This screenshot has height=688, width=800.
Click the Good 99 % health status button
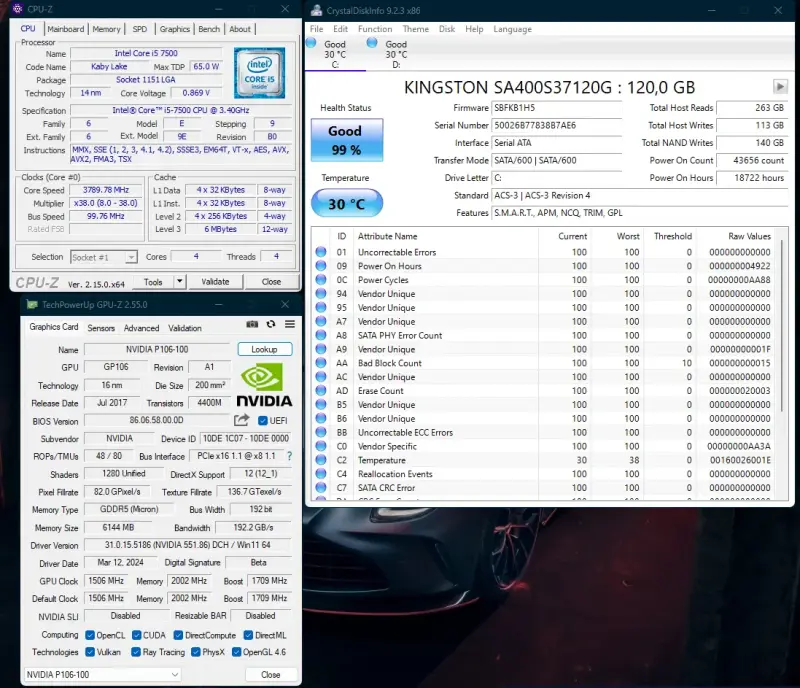coord(346,140)
